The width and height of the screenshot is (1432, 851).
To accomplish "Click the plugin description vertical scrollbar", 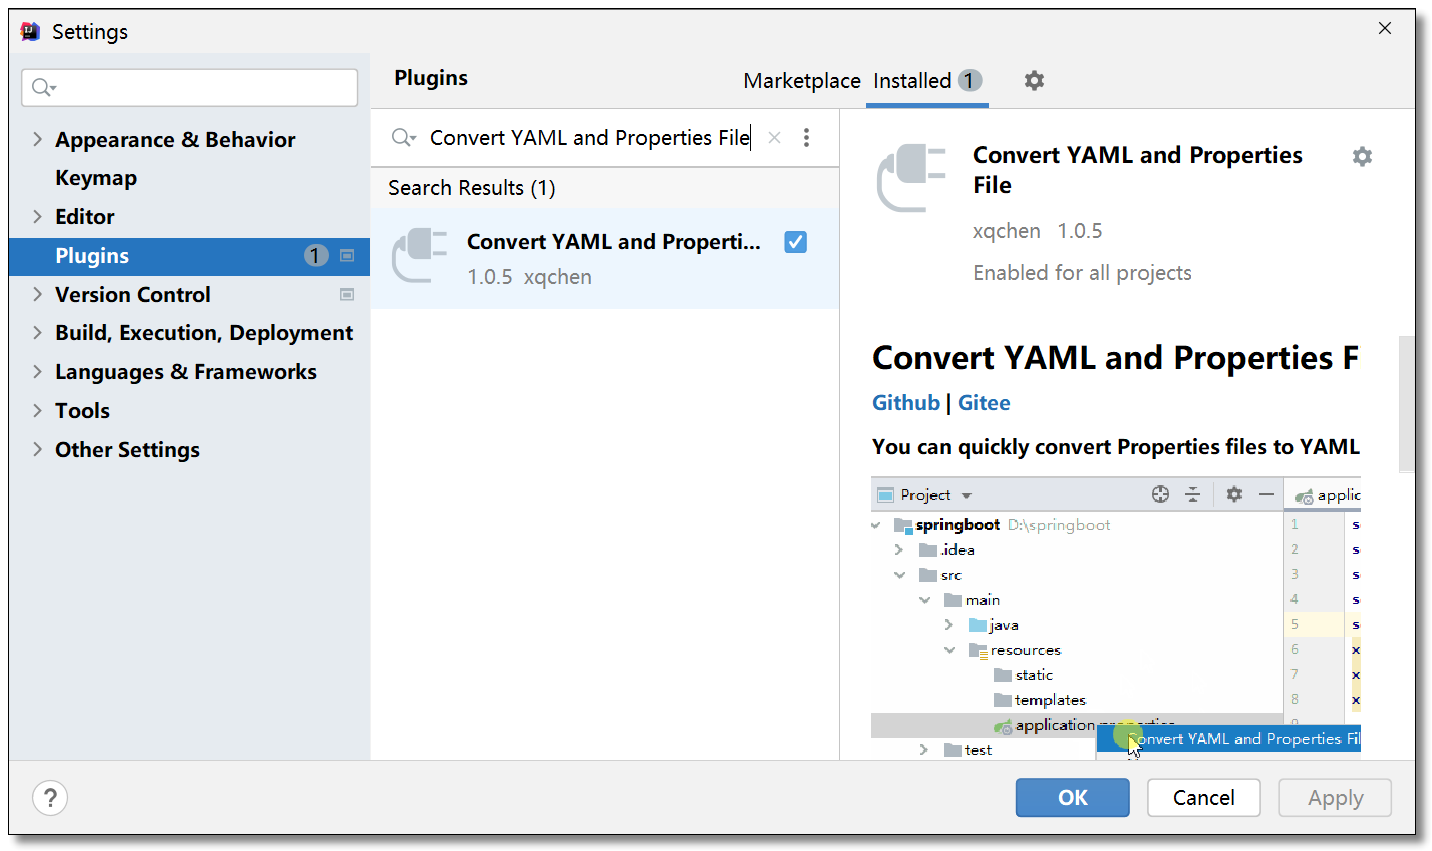I will coord(1406,404).
